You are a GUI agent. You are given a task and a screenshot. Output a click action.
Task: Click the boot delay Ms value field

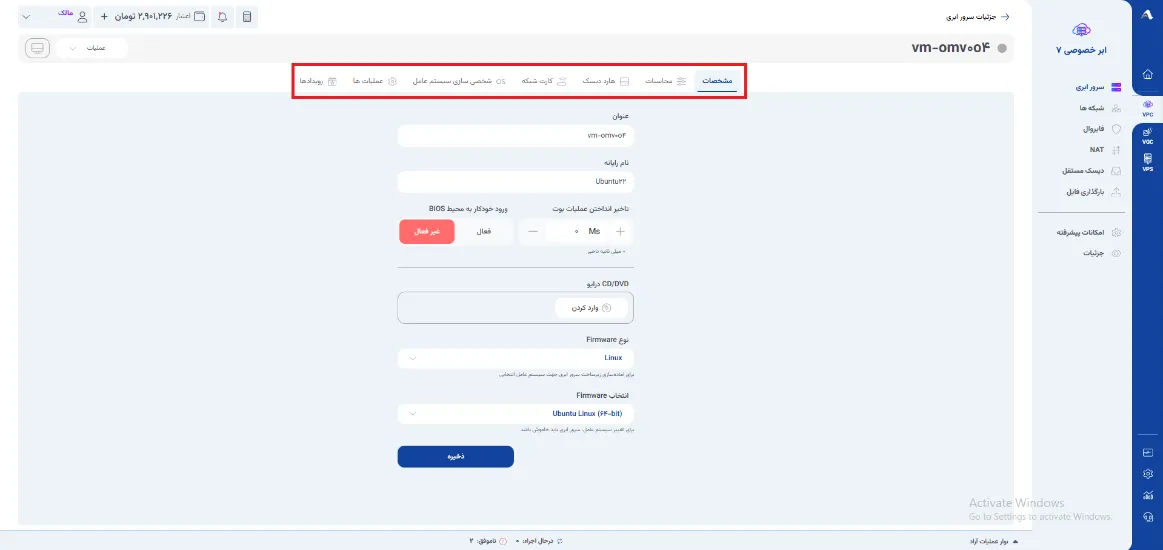[x=577, y=232]
